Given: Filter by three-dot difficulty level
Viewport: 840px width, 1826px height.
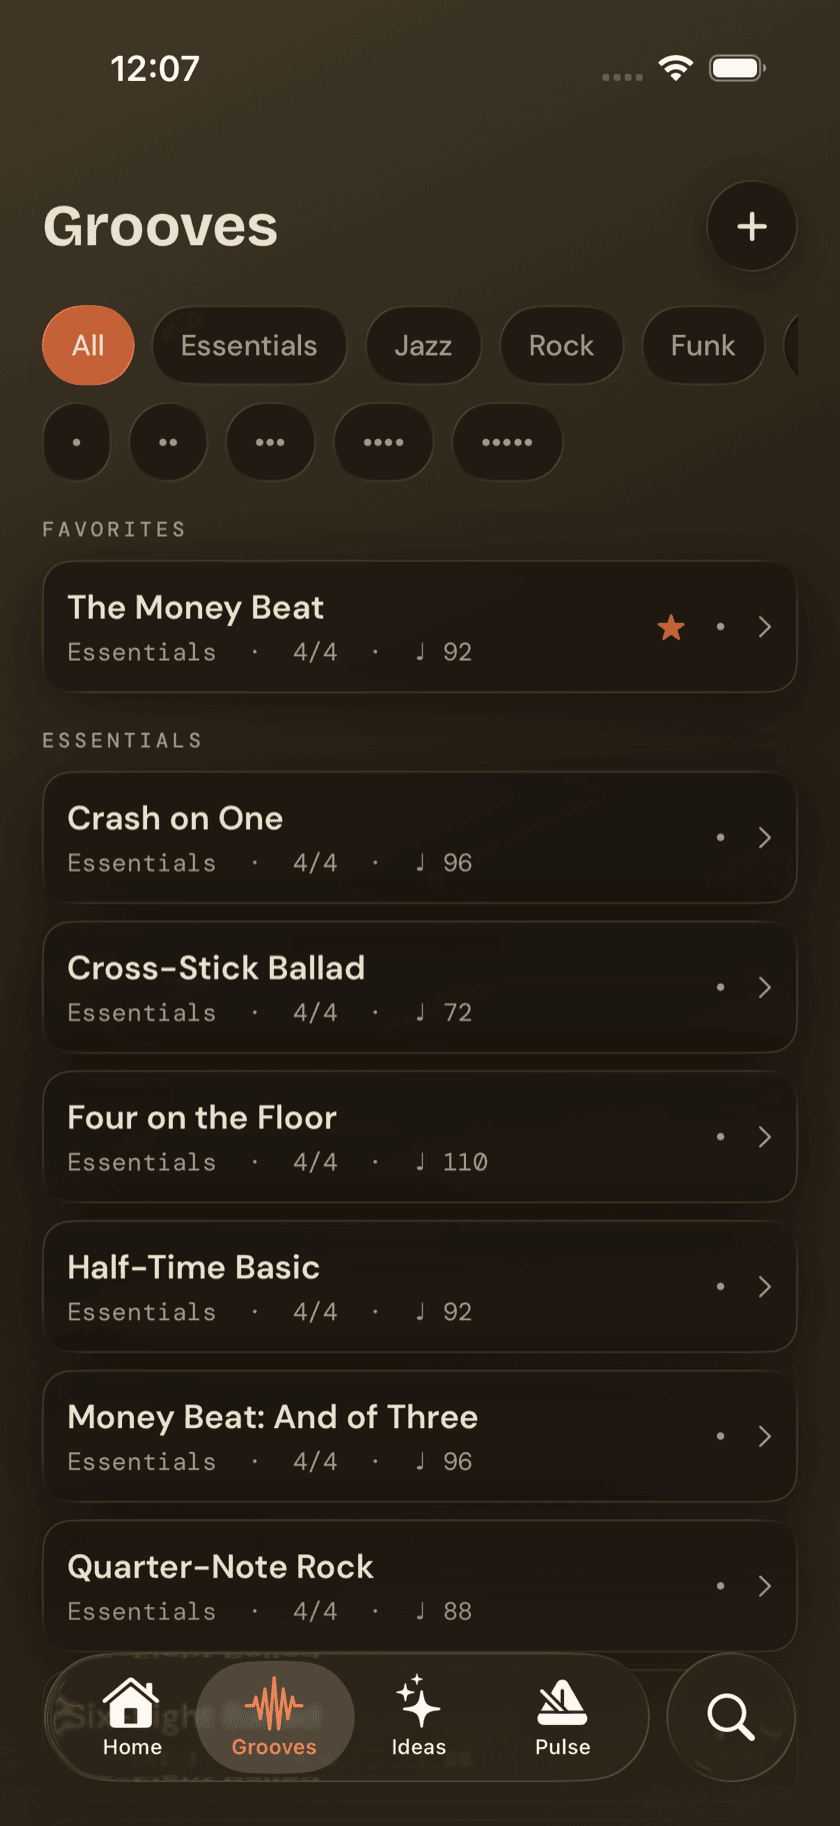Looking at the screenshot, I should pos(270,442).
